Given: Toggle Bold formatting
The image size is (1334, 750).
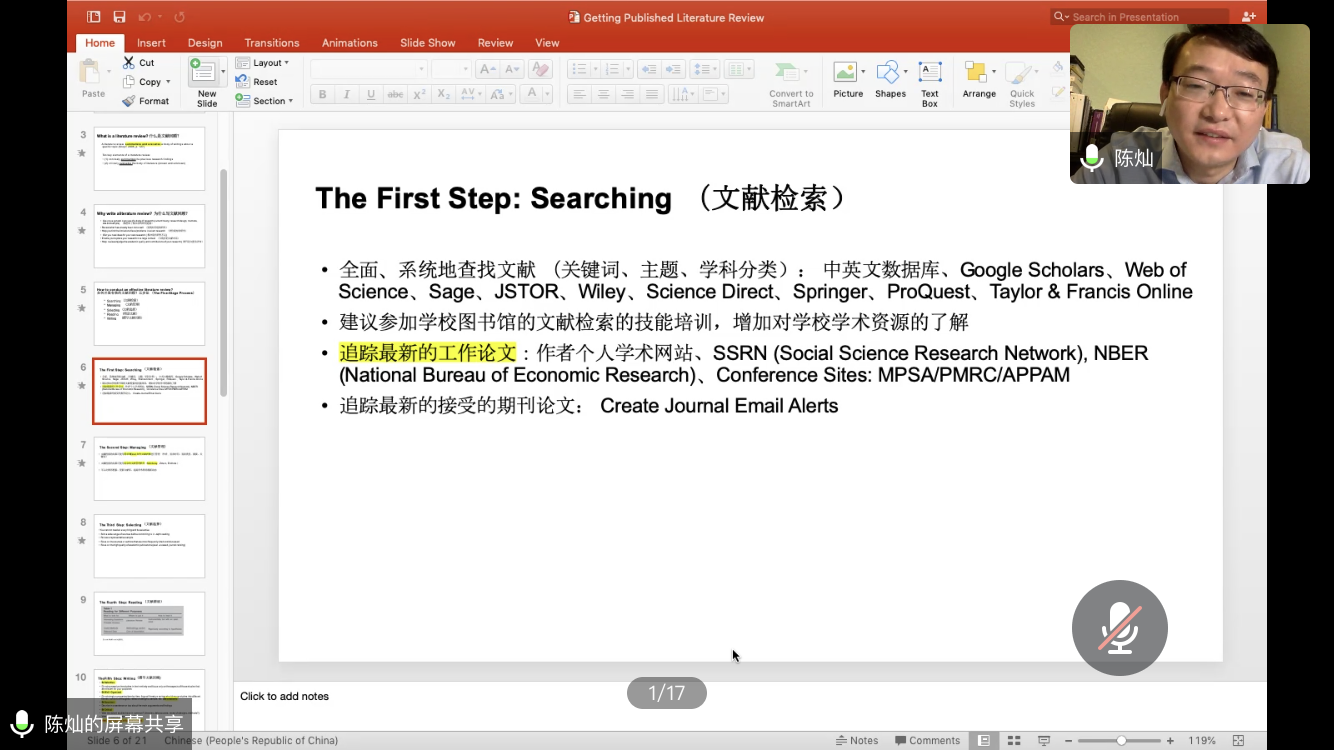Looking at the screenshot, I should [x=322, y=95].
